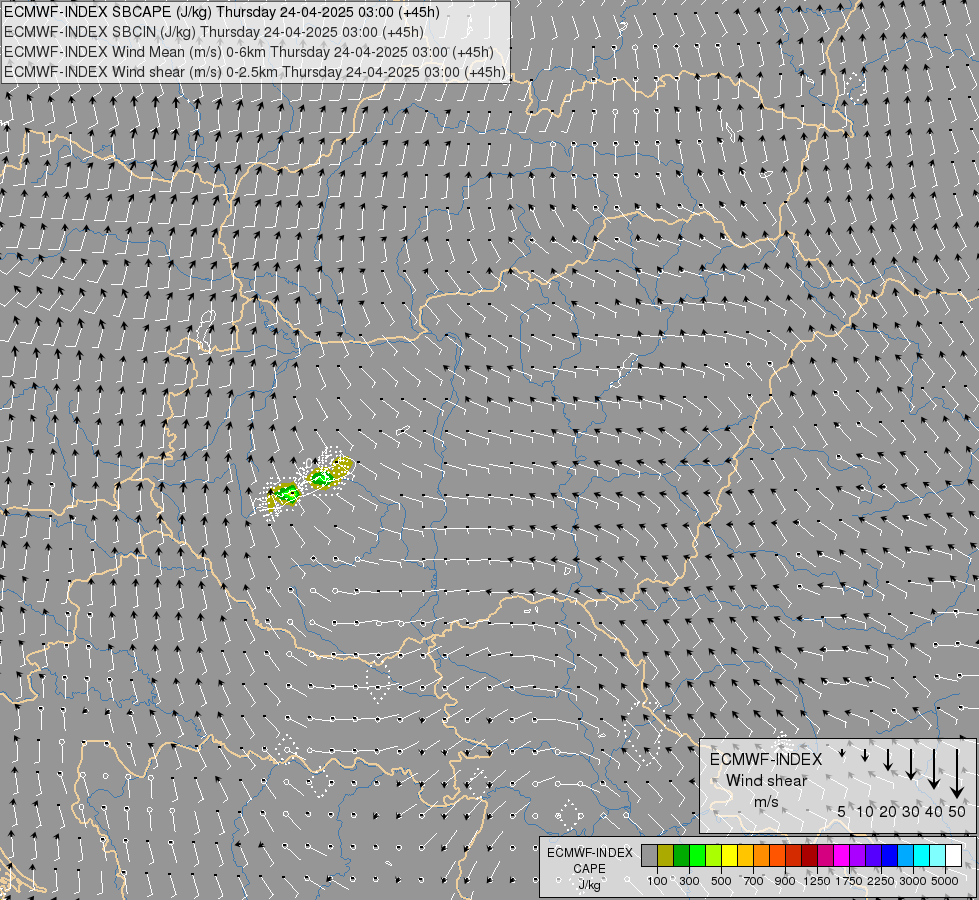Select the orange-red swatch before 900
This screenshot has width=979, height=900.
[777, 856]
